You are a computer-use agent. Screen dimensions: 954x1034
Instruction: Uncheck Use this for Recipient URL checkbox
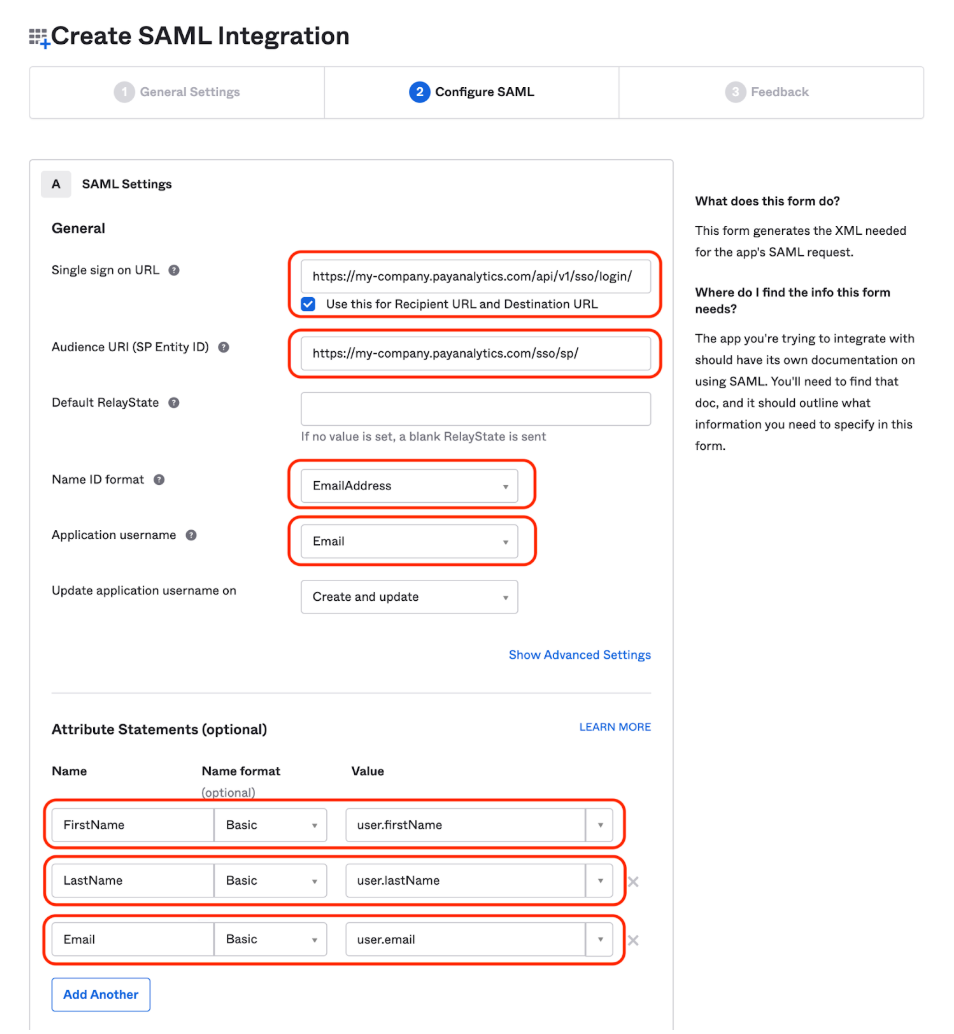pyautogui.click(x=308, y=304)
